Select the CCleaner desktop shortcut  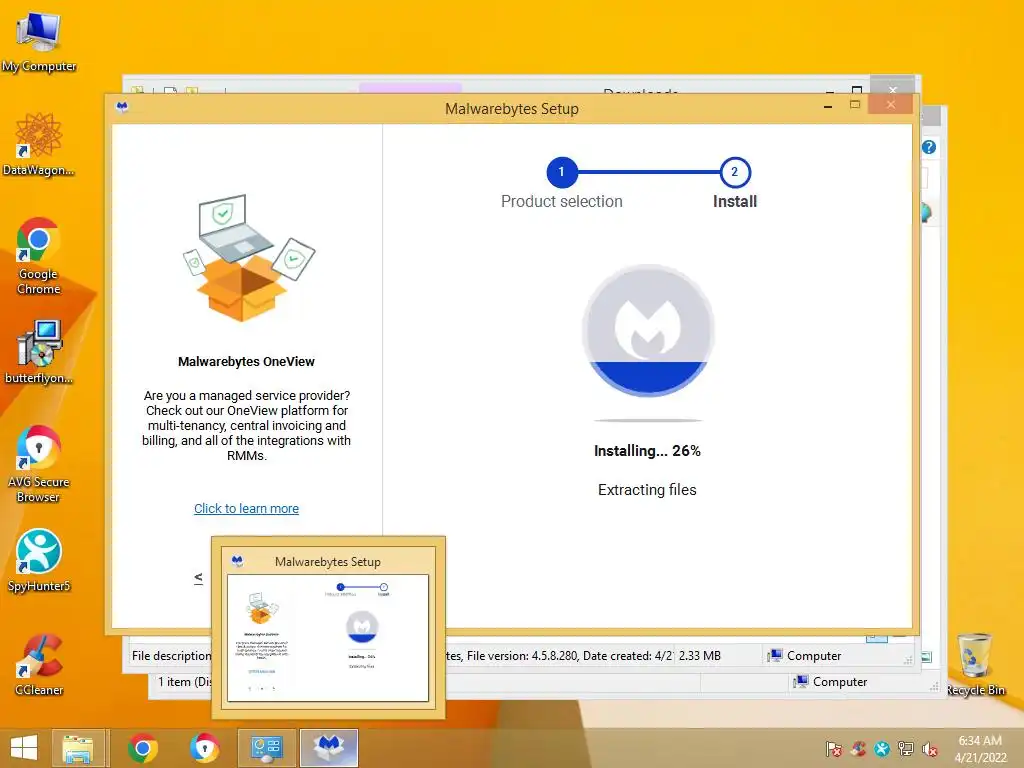coord(39,665)
